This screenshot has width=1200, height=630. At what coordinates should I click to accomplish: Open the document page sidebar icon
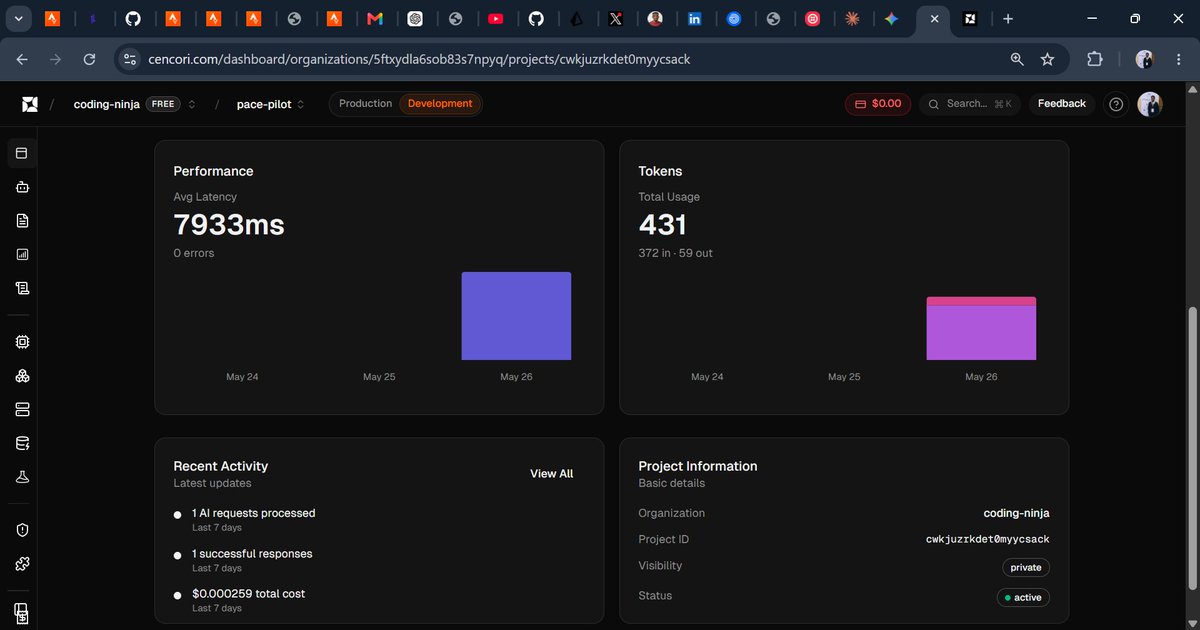click(22, 221)
